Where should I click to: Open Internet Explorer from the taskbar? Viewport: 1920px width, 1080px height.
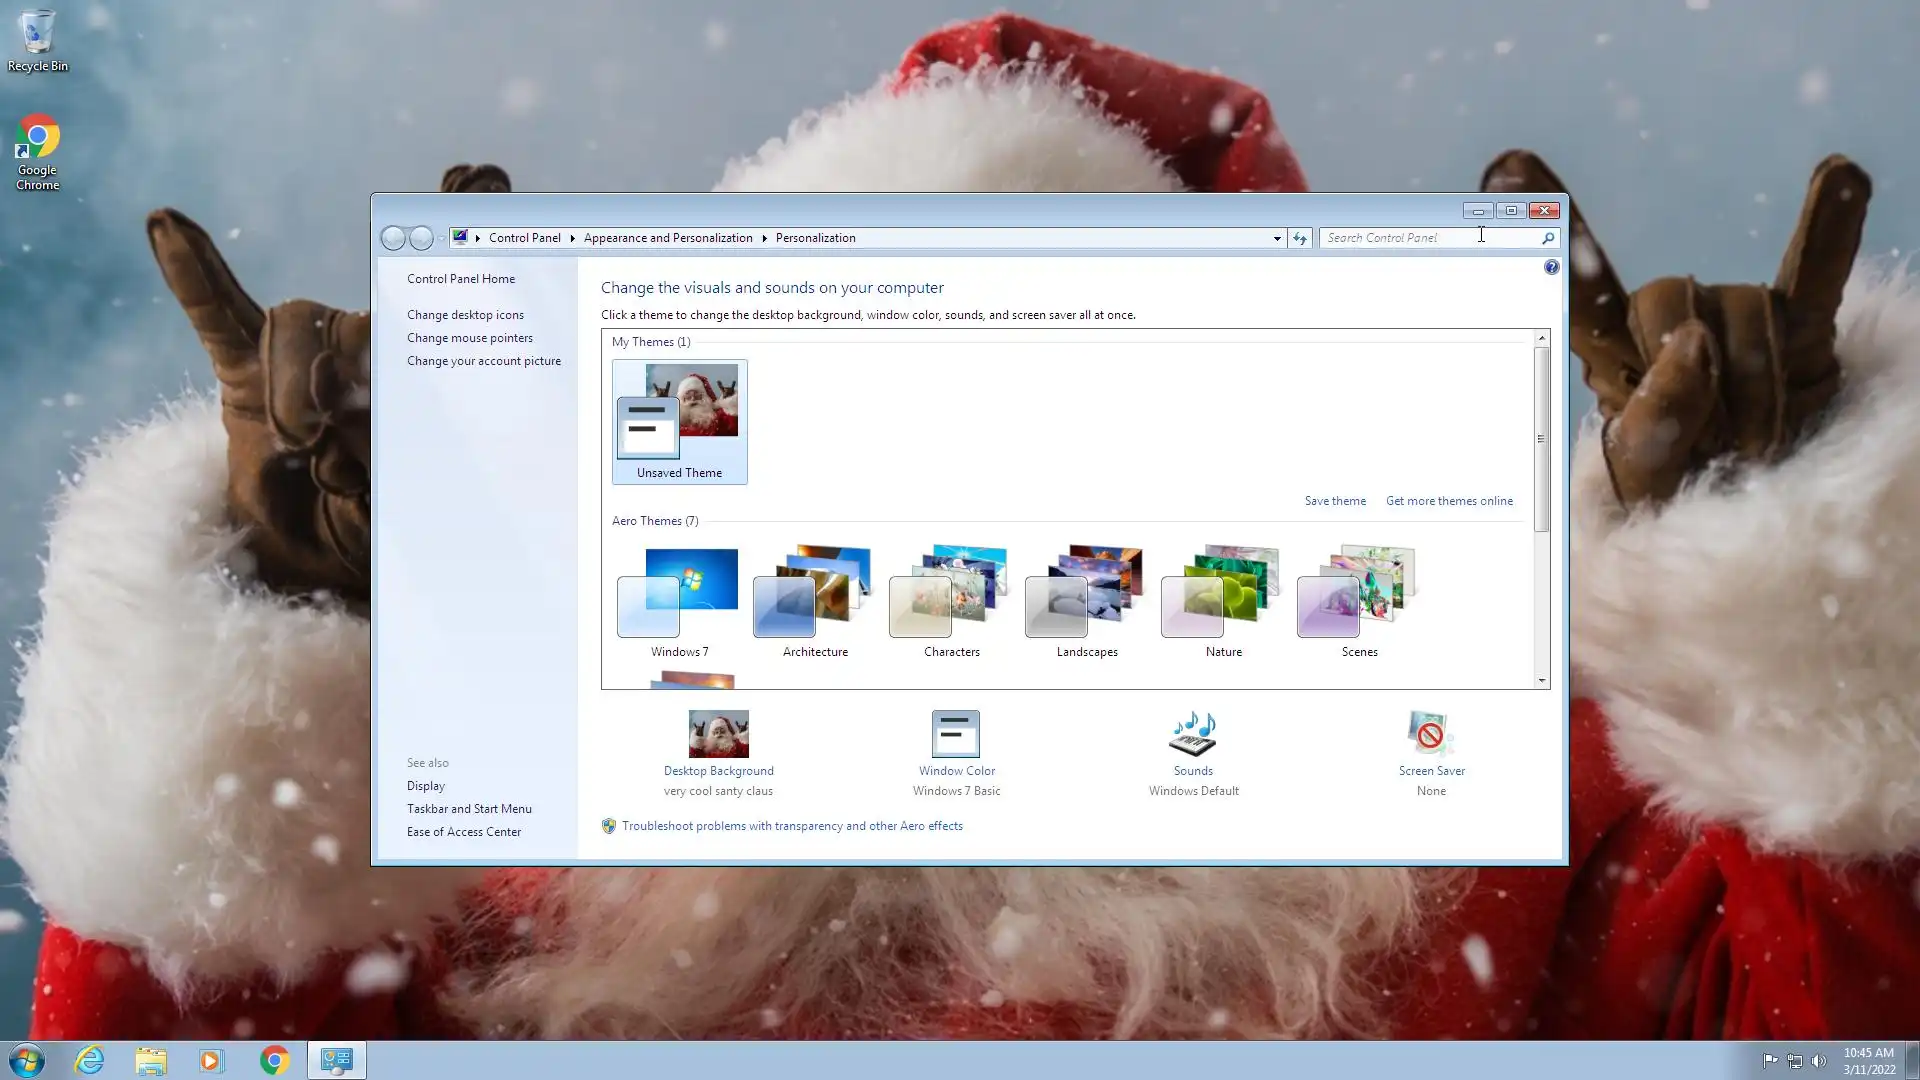(90, 1060)
